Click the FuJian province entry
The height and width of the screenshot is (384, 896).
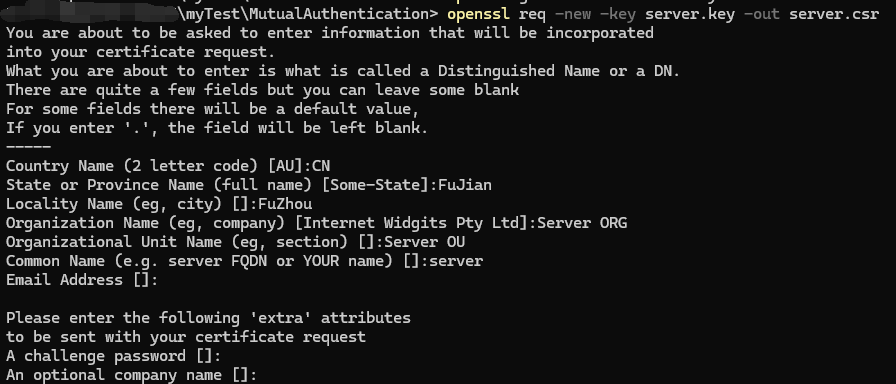465,185
